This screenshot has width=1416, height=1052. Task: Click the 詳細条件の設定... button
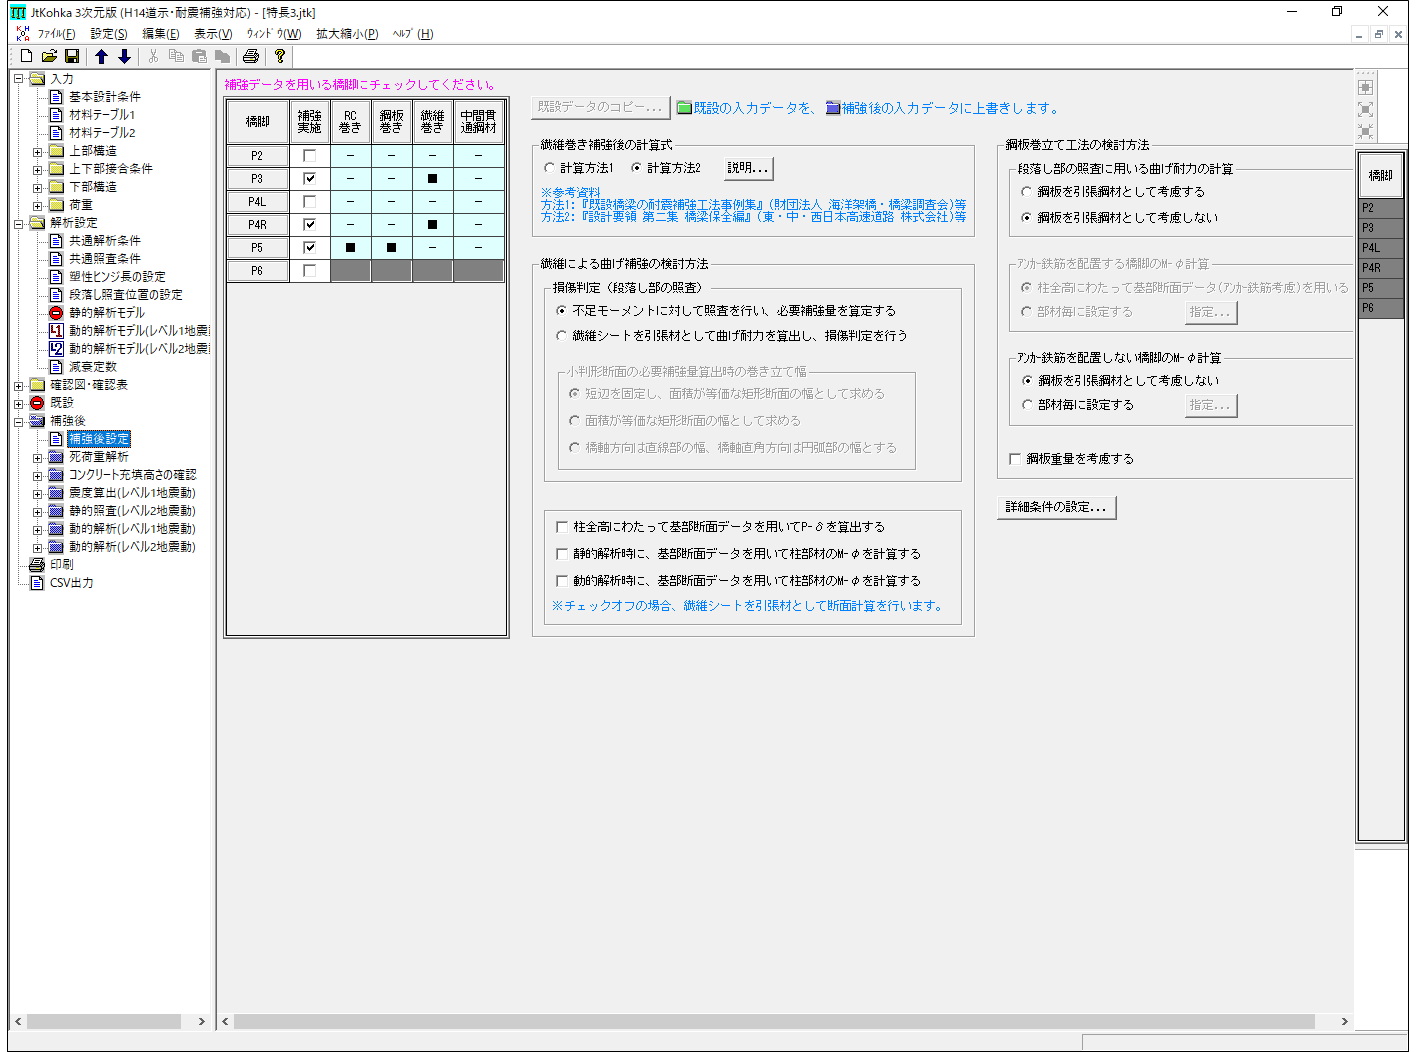[1056, 508]
